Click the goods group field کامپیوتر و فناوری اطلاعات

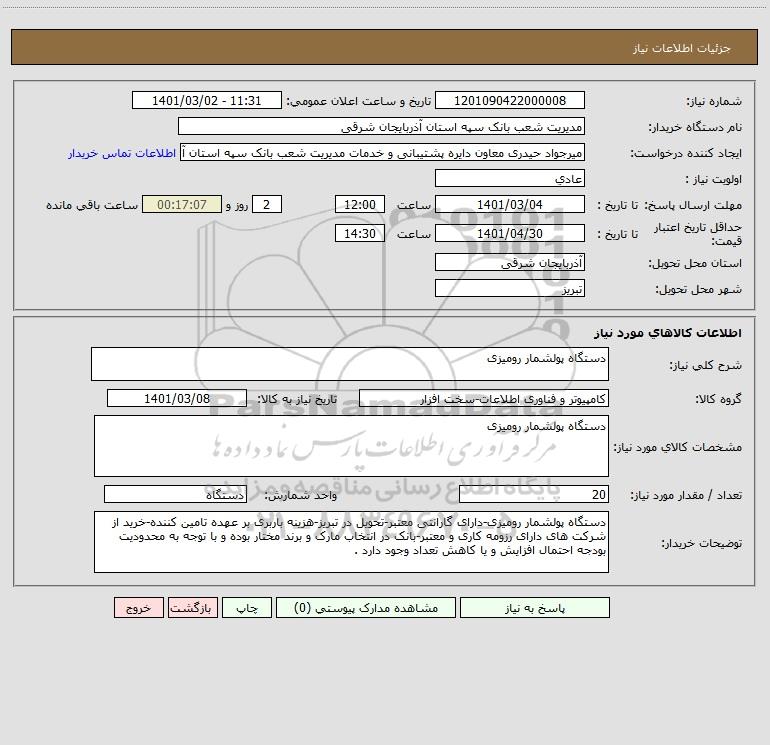click(484, 399)
